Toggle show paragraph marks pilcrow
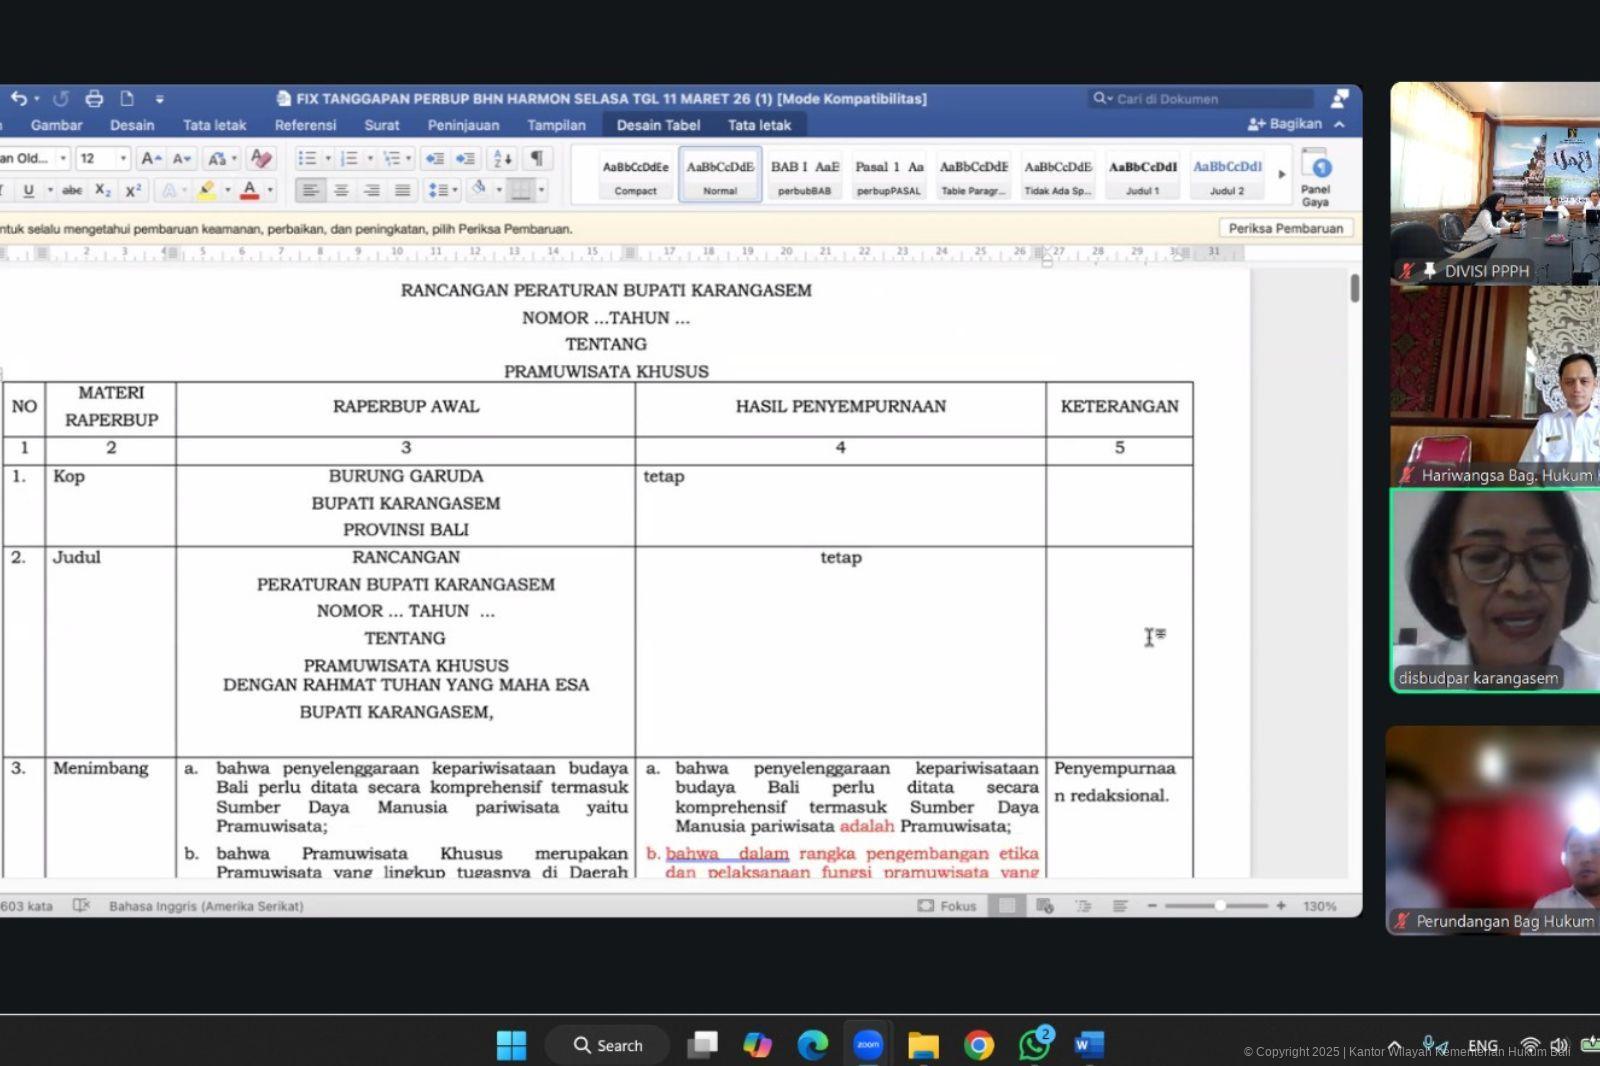The height and width of the screenshot is (1066, 1600). (x=537, y=158)
